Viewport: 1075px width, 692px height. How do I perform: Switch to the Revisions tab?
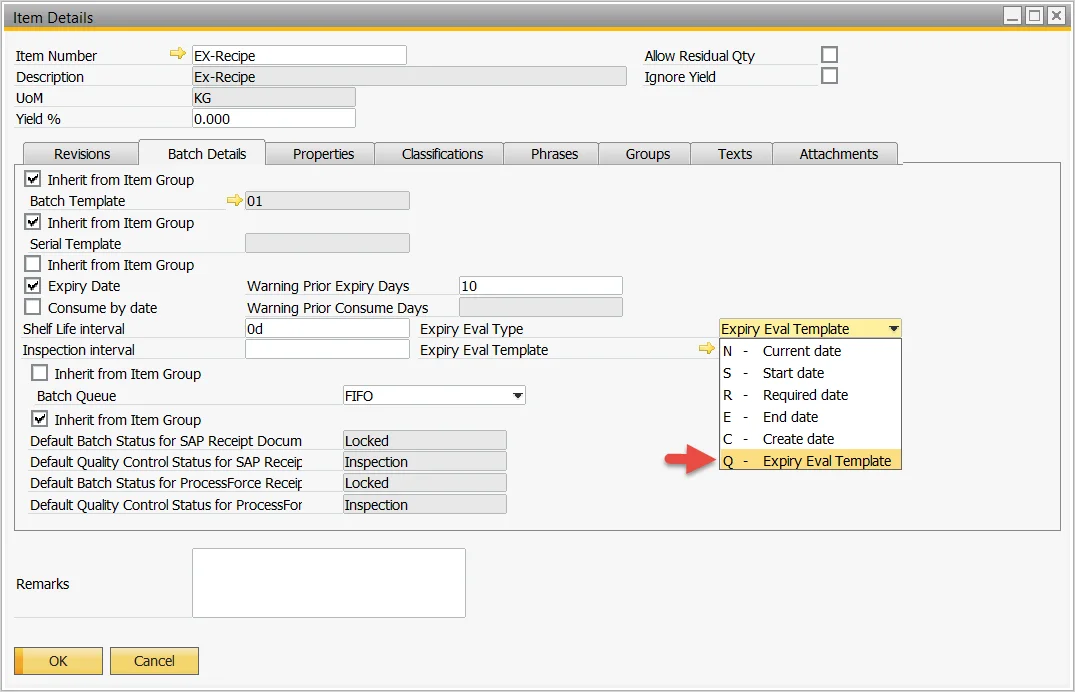pos(82,154)
